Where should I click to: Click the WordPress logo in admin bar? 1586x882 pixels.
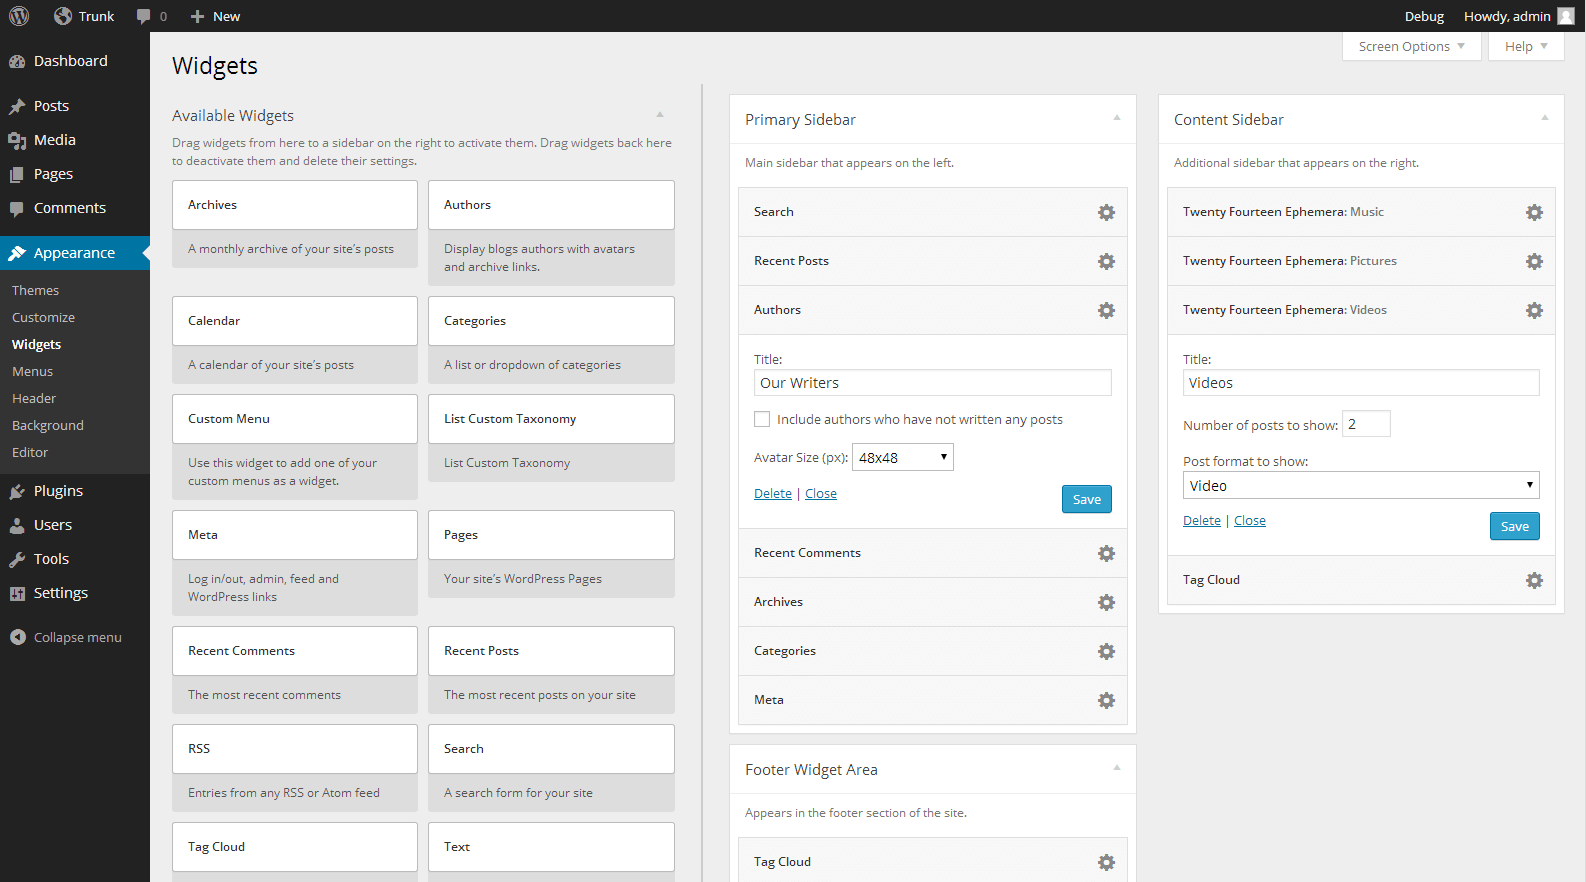[x=19, y=16]
